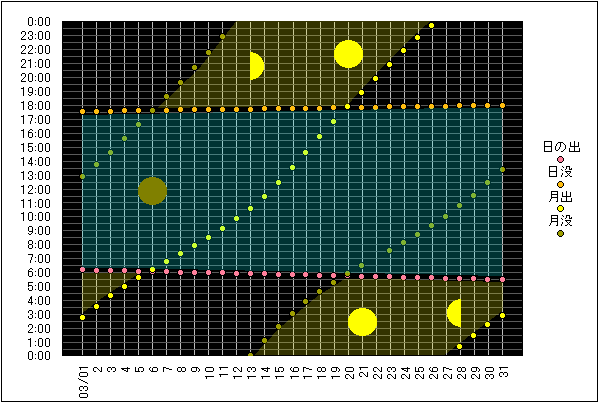Click the dark new moon icon near 12:00

click(x=152, y=190)
